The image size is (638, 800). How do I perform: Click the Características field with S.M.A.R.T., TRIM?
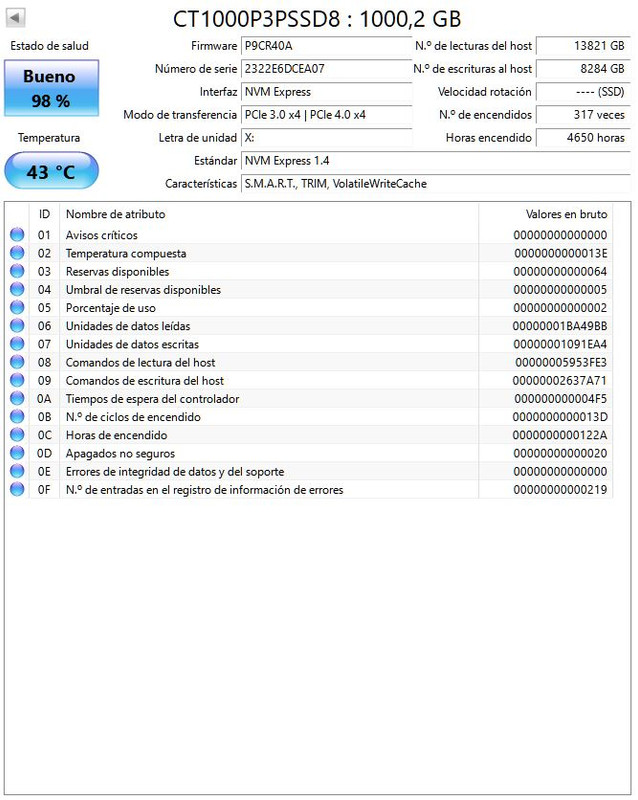[x=436, y=184]
